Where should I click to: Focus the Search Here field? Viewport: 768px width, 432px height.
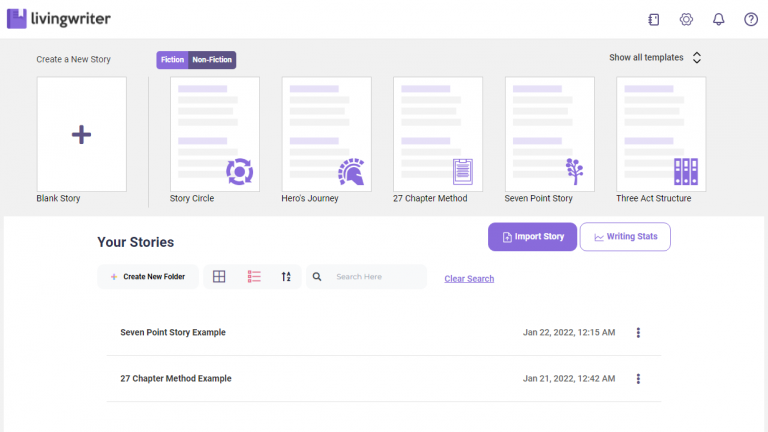pos(375,277)
